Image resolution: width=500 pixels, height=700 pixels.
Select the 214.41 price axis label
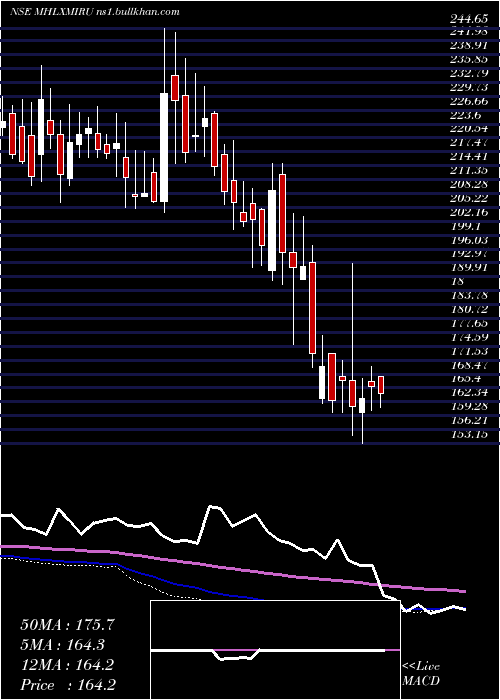click(469, 157)
